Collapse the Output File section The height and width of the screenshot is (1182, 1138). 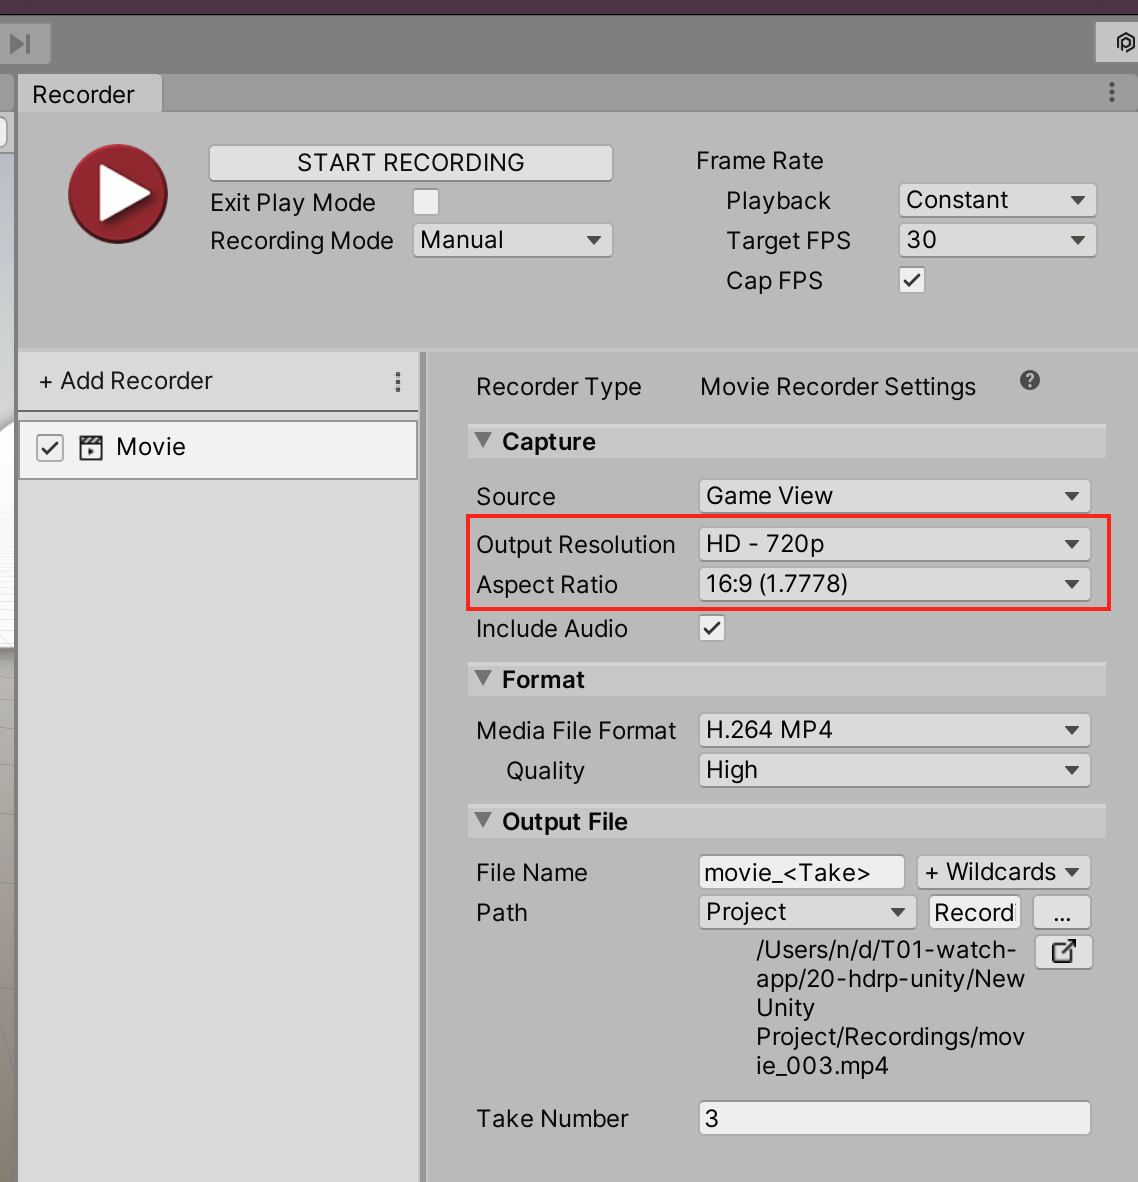click(483, 819)
